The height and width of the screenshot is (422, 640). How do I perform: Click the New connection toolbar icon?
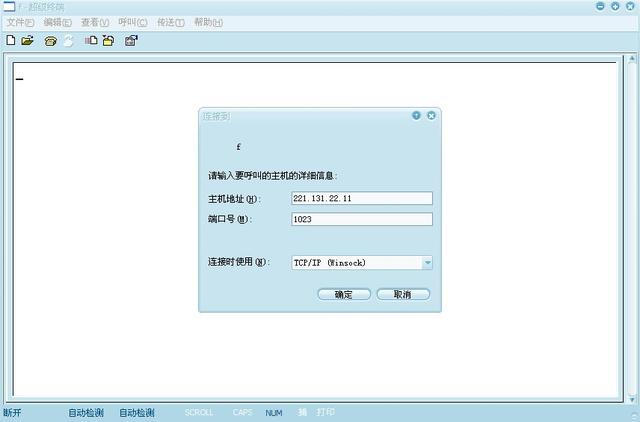point(11,40)
